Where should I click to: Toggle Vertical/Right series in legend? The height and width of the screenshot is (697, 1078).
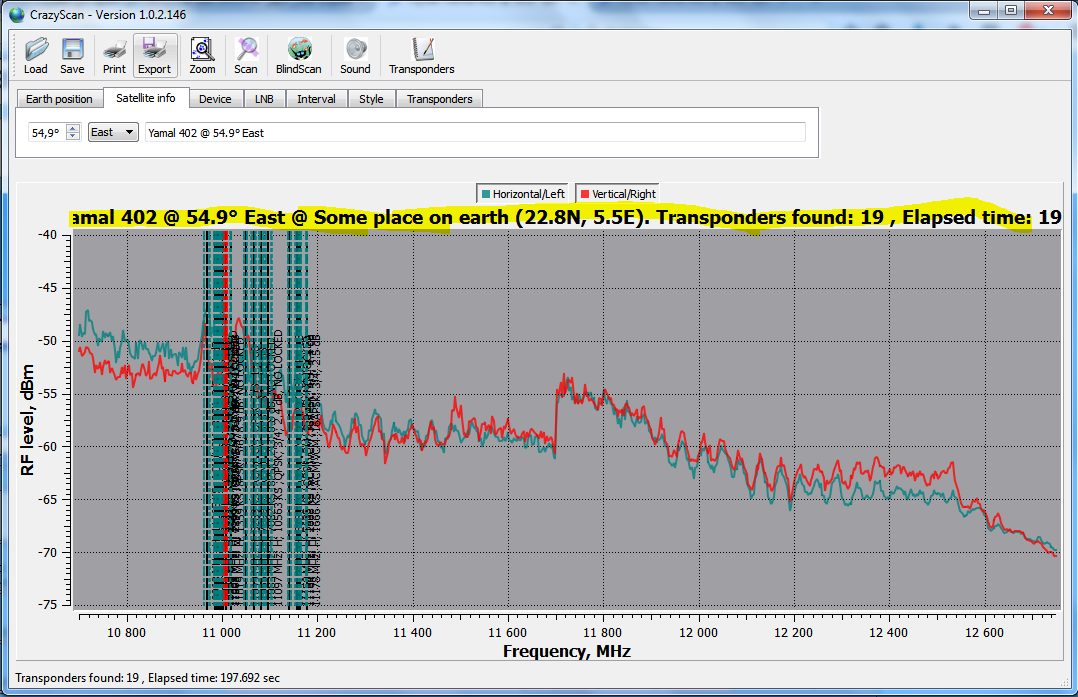[x=617, y=194]
